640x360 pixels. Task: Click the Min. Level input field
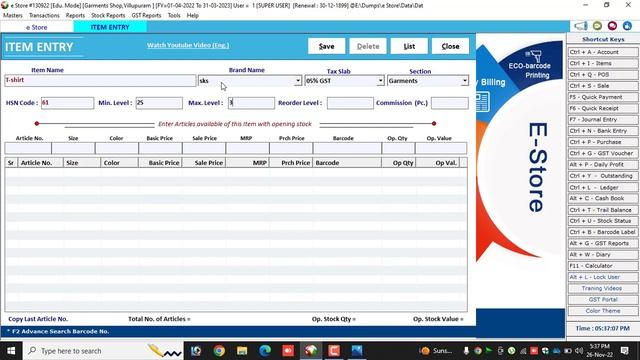[x=159, y=103]
